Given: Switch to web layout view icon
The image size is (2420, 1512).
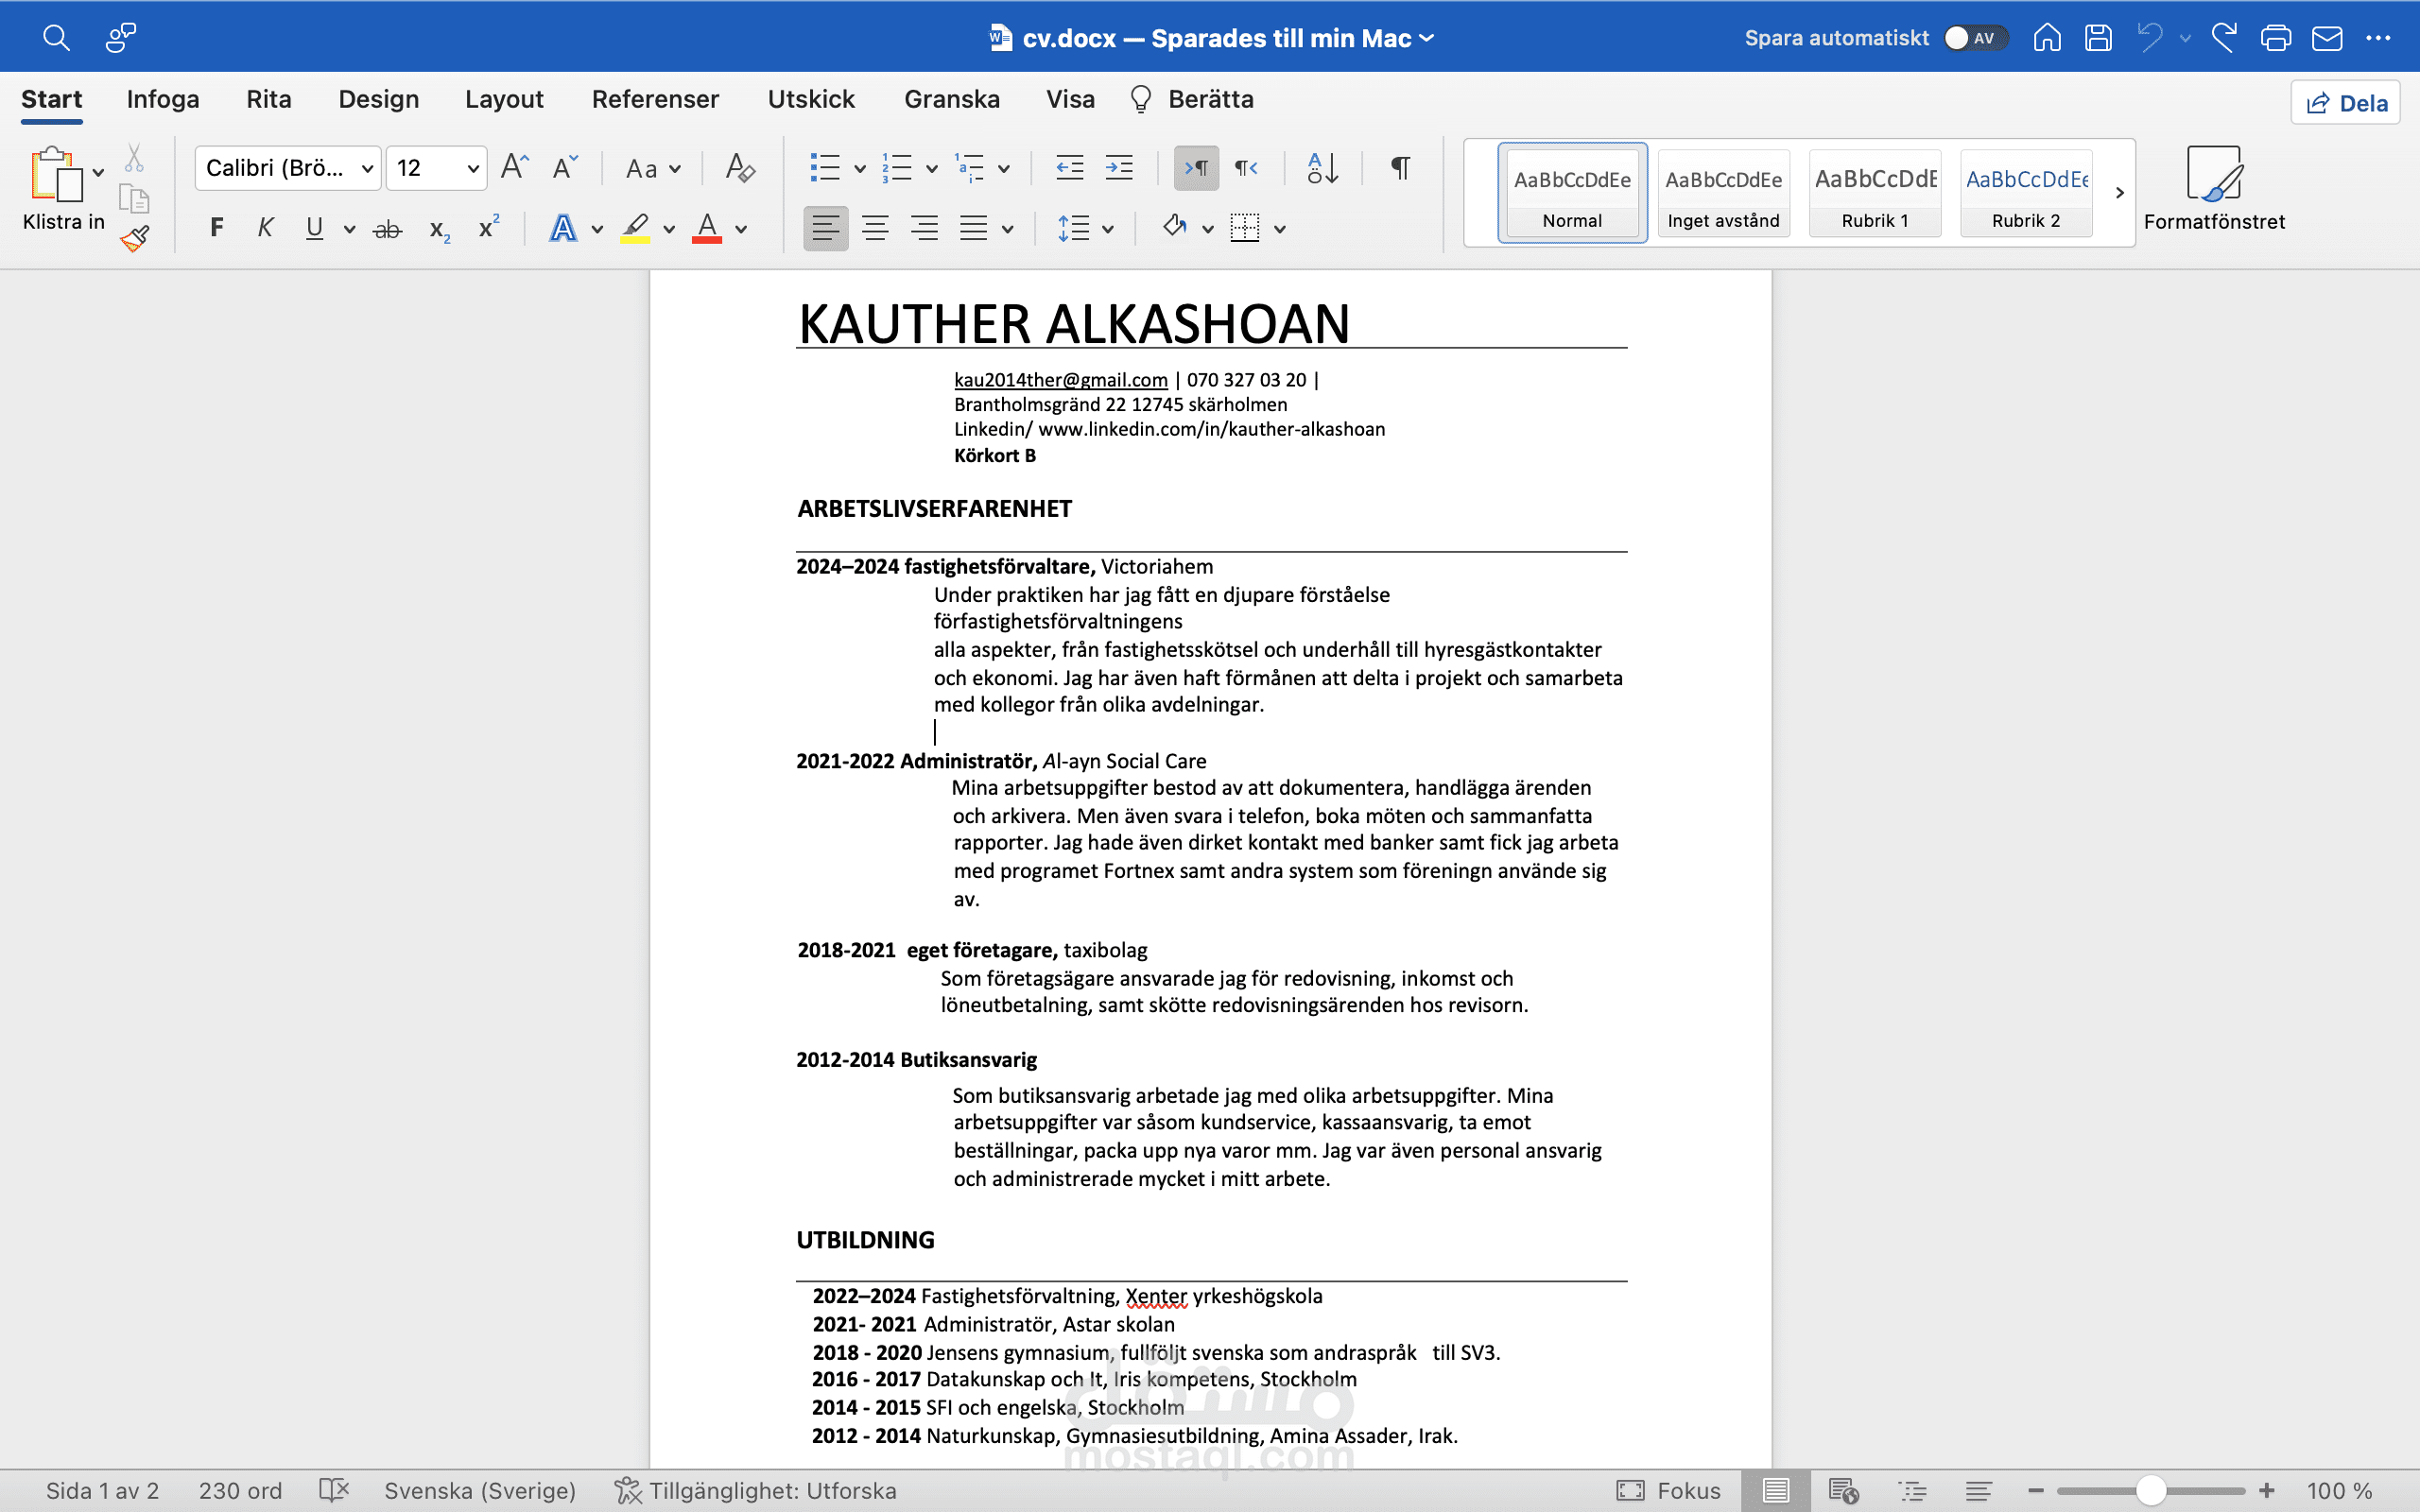Looking at the screenshot, I should (1843, 1490).
